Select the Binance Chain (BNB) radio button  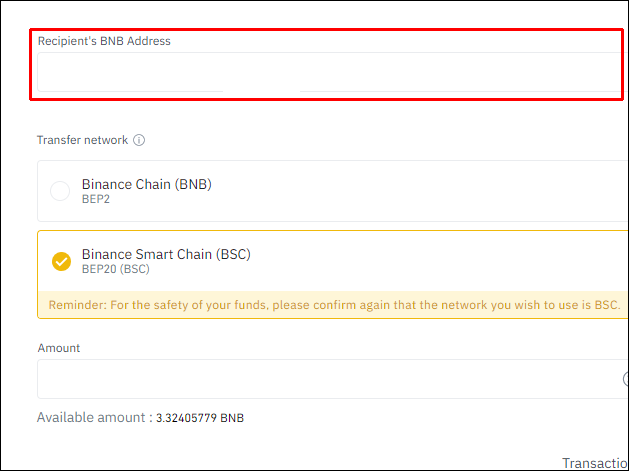60,191
